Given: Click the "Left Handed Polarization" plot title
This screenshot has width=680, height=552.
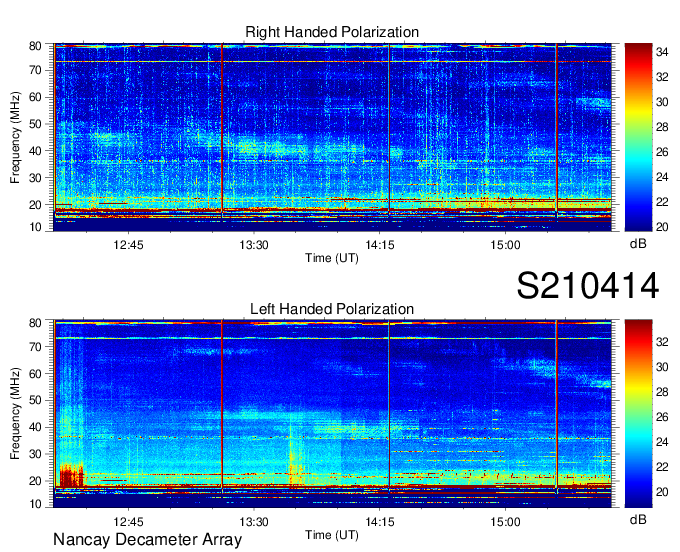Looking at the screenshot, I should coord(332,309).
